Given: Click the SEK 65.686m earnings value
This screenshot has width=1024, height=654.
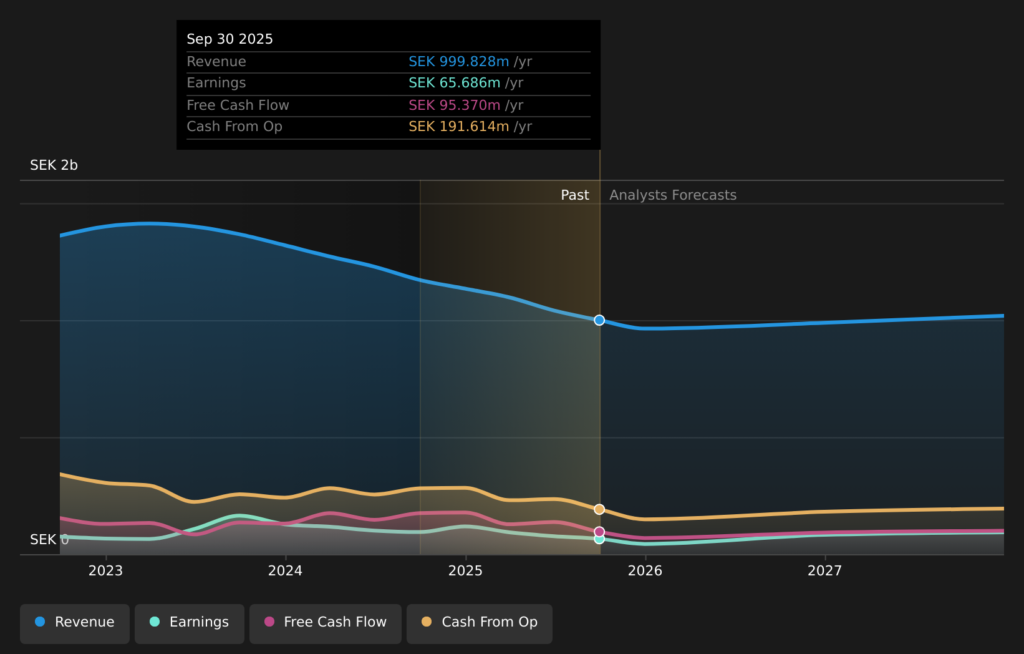Looking at the screenshot, I should (x=454, y=83).
